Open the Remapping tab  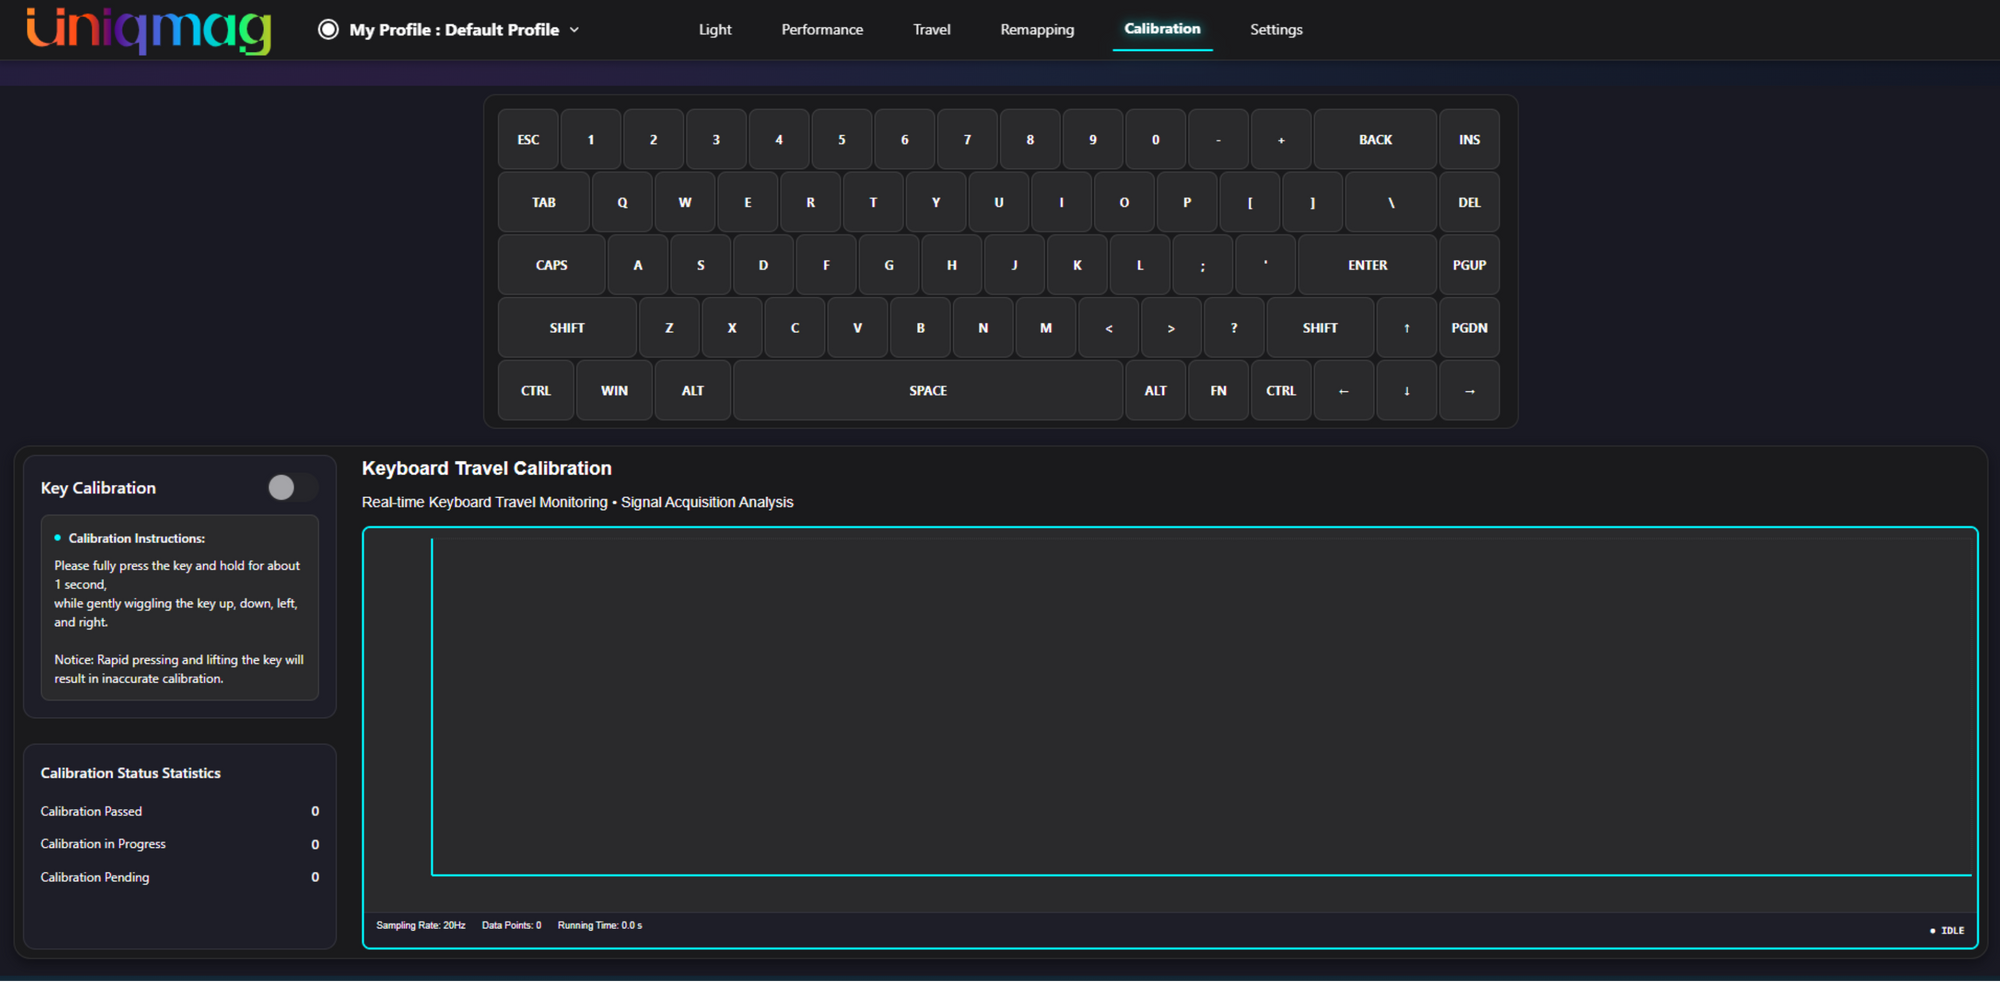(x=1037, y=30)
